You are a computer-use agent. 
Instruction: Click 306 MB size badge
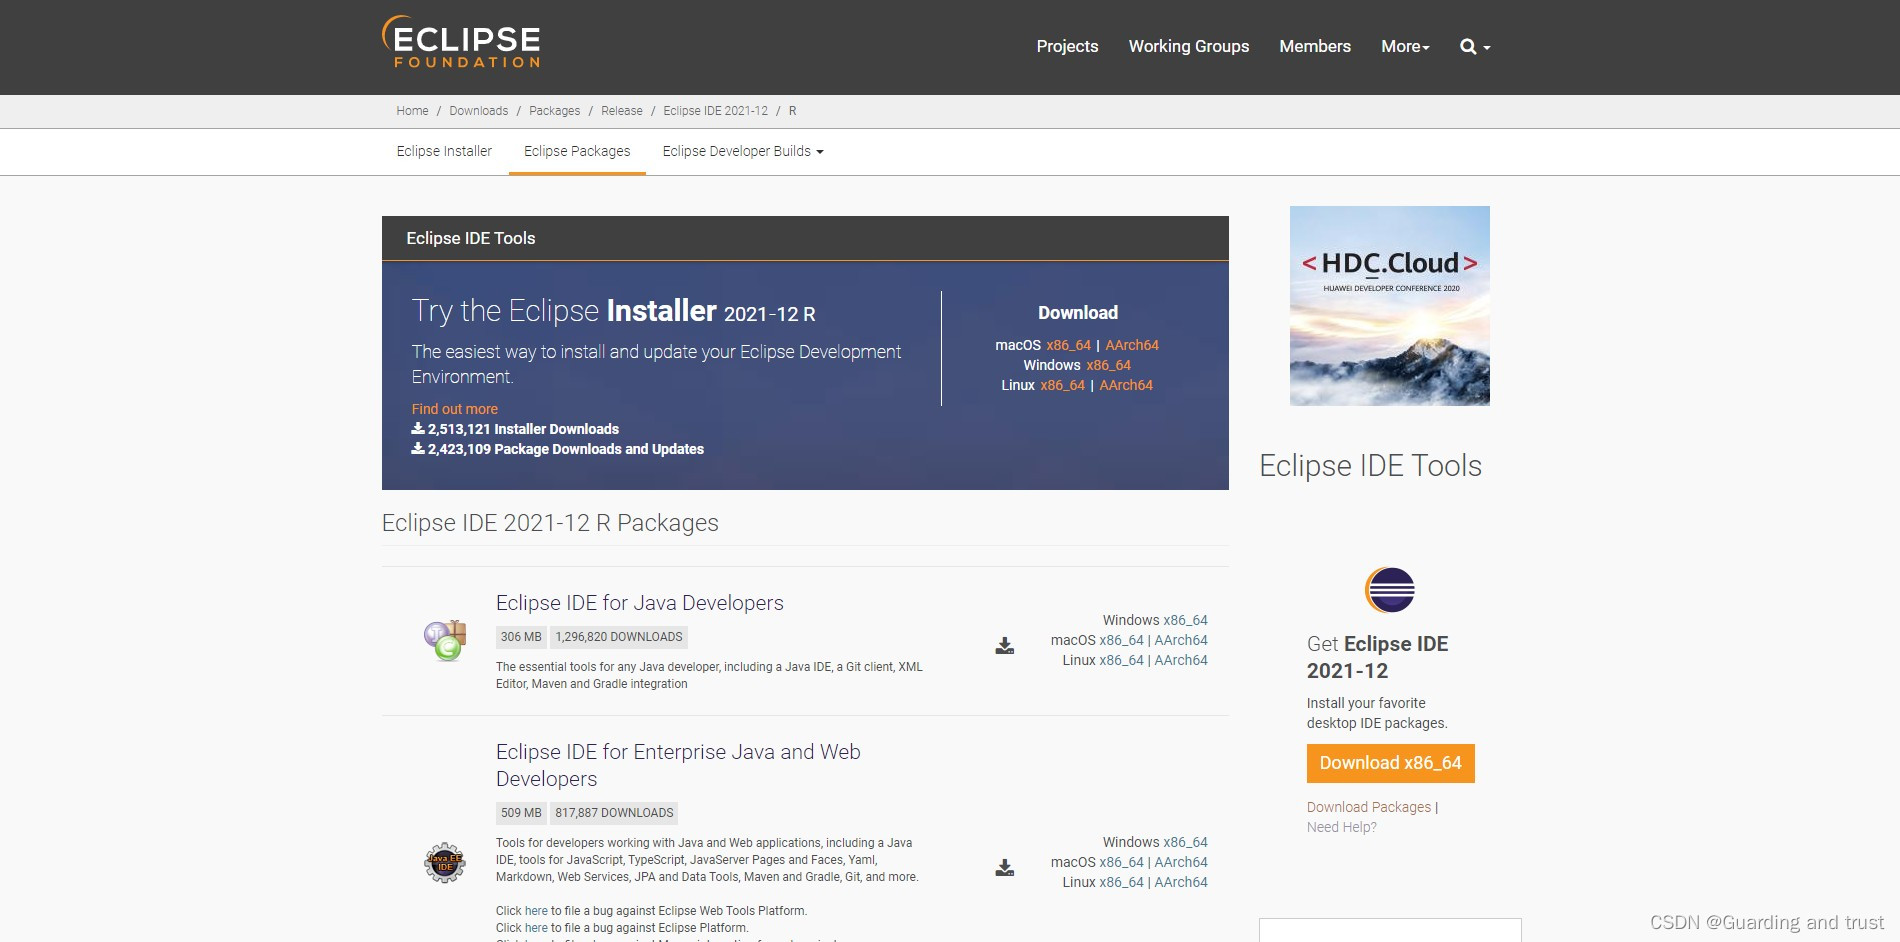click(x=521, y=637)
